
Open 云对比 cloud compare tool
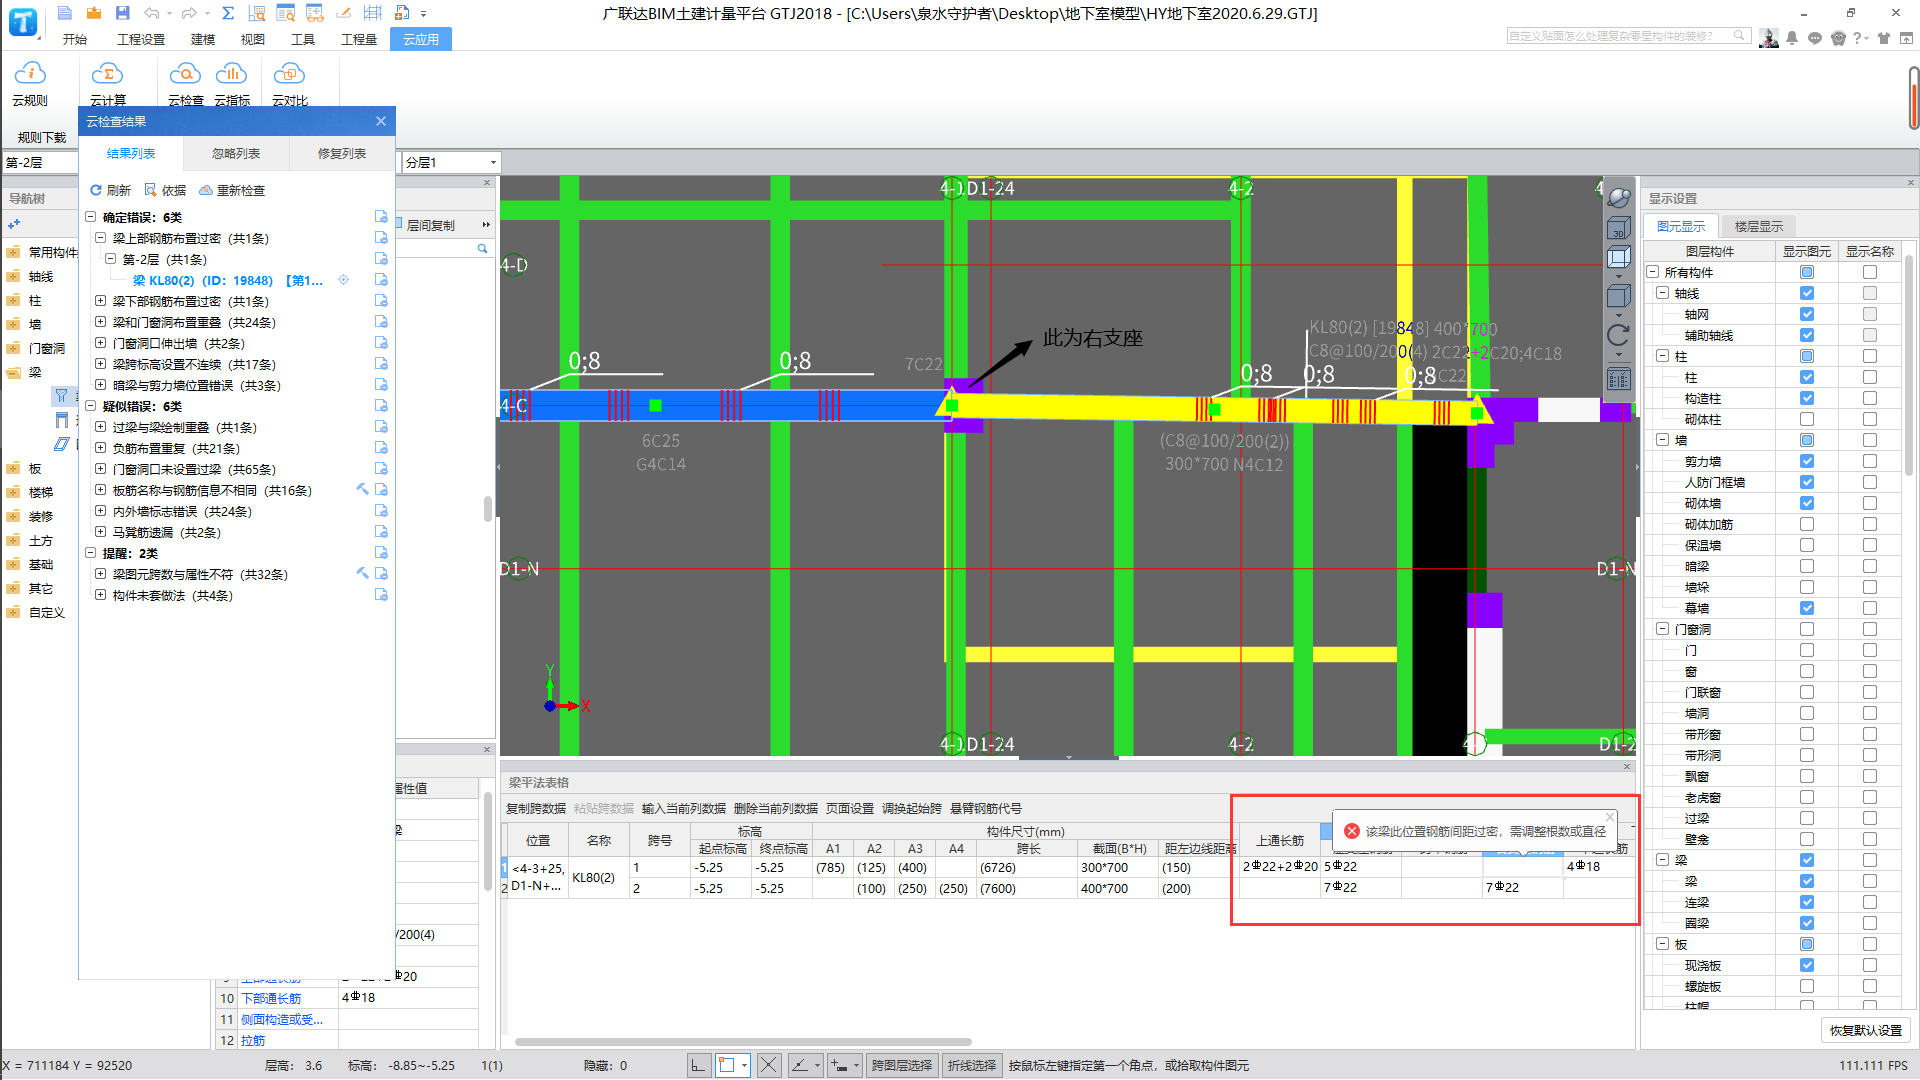289,84
